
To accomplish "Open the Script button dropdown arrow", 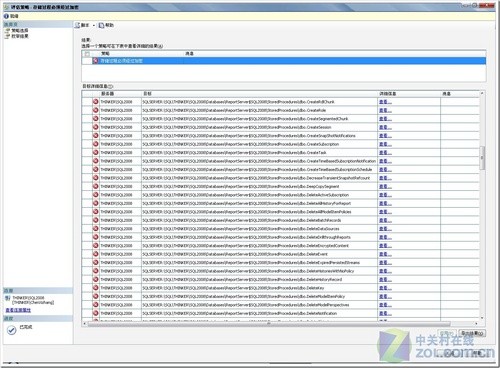I will click(94, 25).
